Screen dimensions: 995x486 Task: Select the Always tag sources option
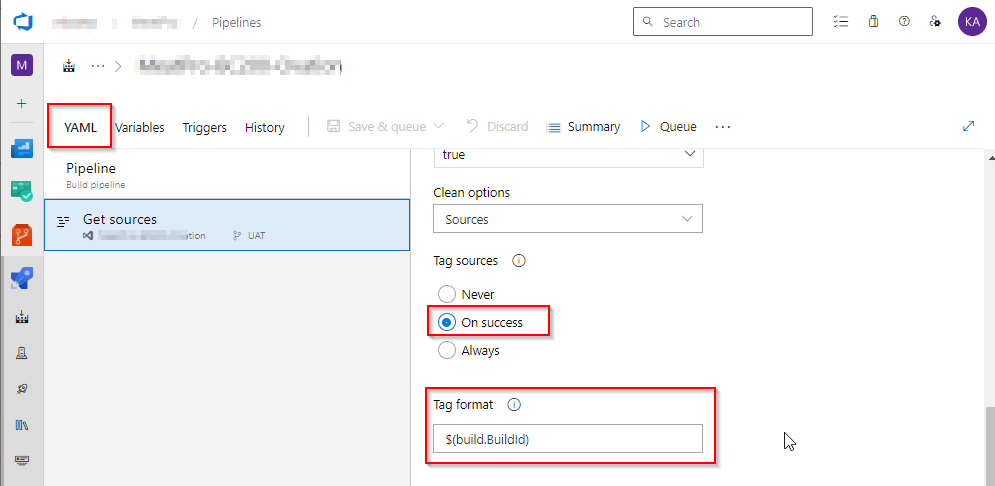click(448, 350)
